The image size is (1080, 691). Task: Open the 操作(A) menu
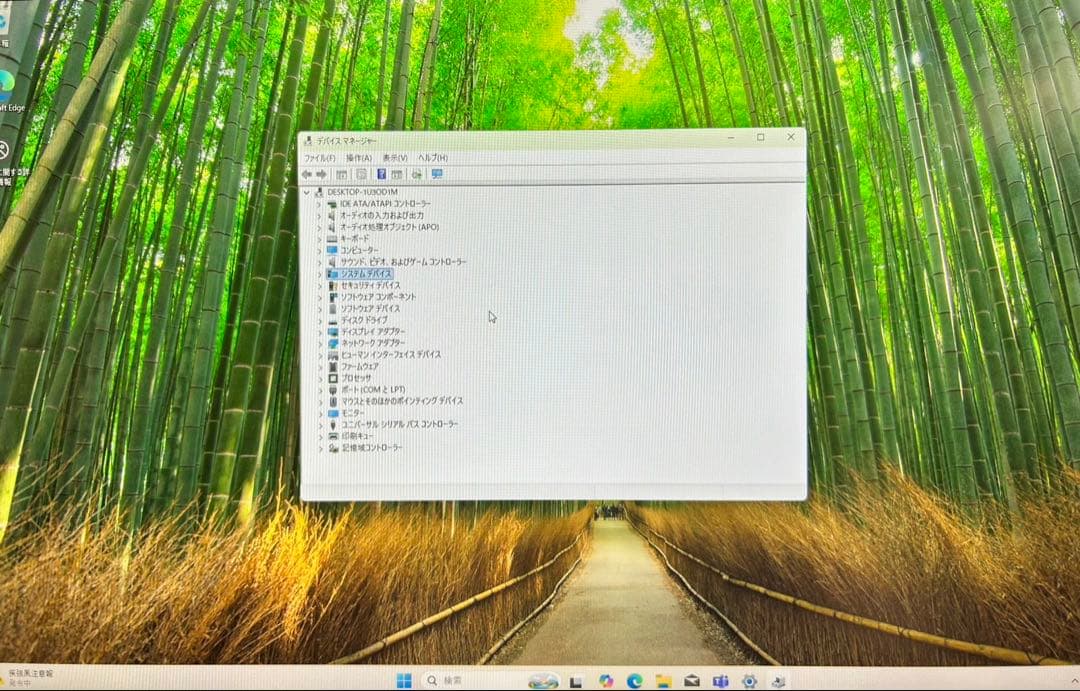pos(358,158)
